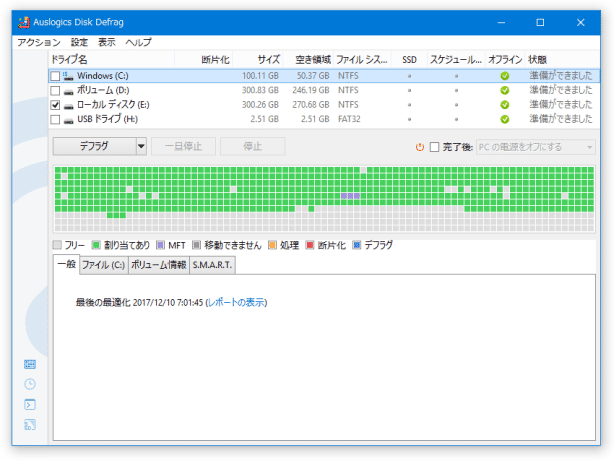
Task: Click the フリー legend color swatch
Action: pyautogui.click(x=57, y=245)
